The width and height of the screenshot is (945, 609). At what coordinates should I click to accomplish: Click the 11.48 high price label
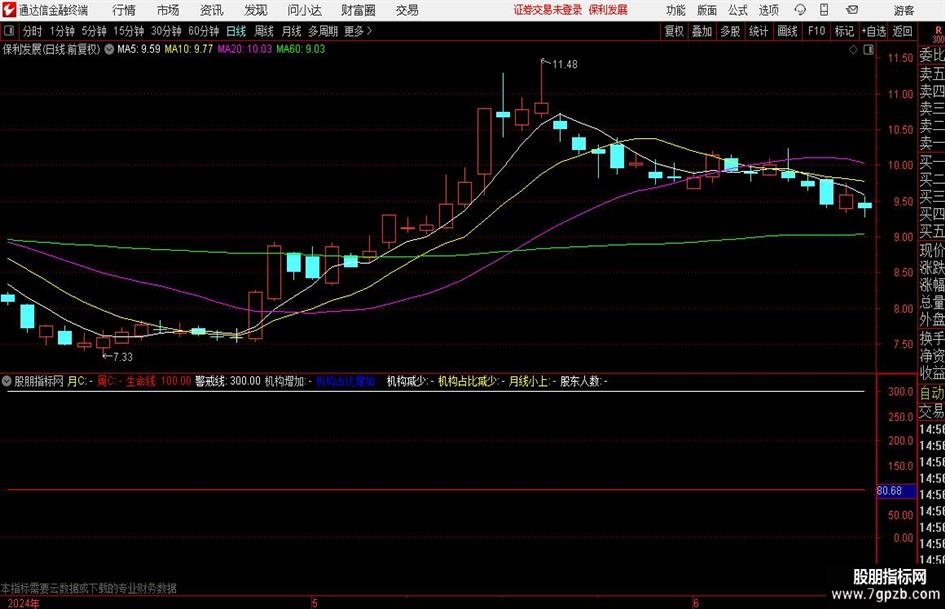pos(565,65)
